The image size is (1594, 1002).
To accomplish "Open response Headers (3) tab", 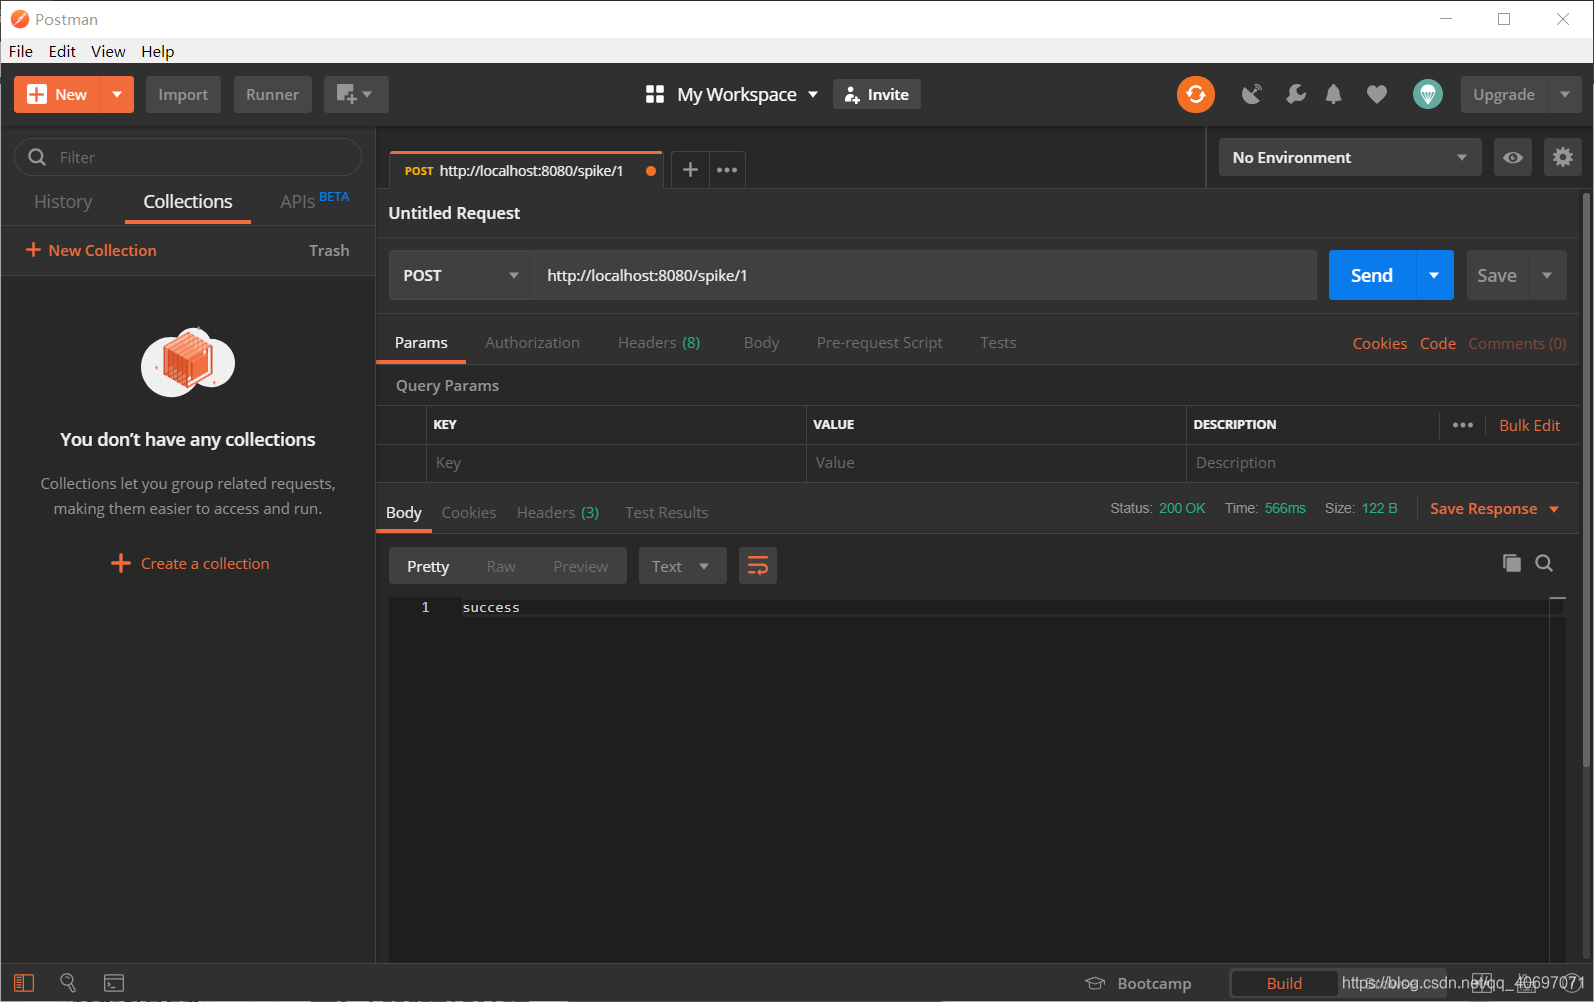I will 558,512.
